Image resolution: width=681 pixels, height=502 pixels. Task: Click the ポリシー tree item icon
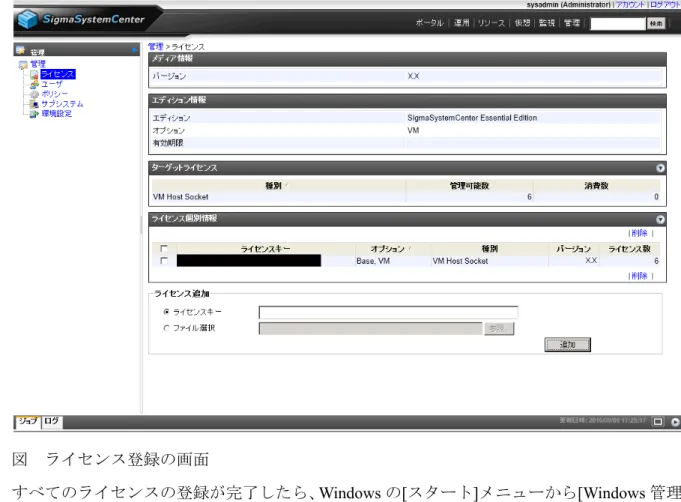click(x=34, y=94)
